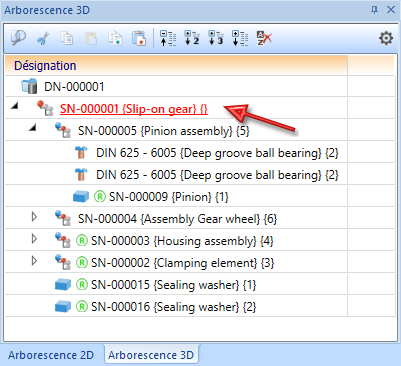
Task: Expand all tree levels icon
Action: pyautogui.click(x=240, y=38)
